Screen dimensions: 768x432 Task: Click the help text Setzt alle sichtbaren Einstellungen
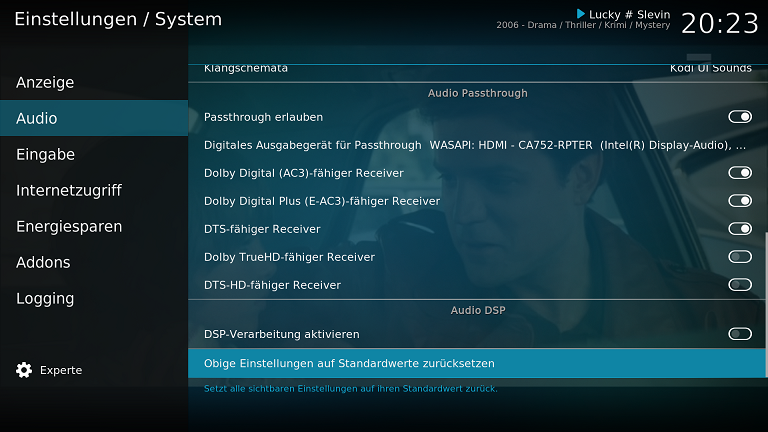tap(351, 388)
